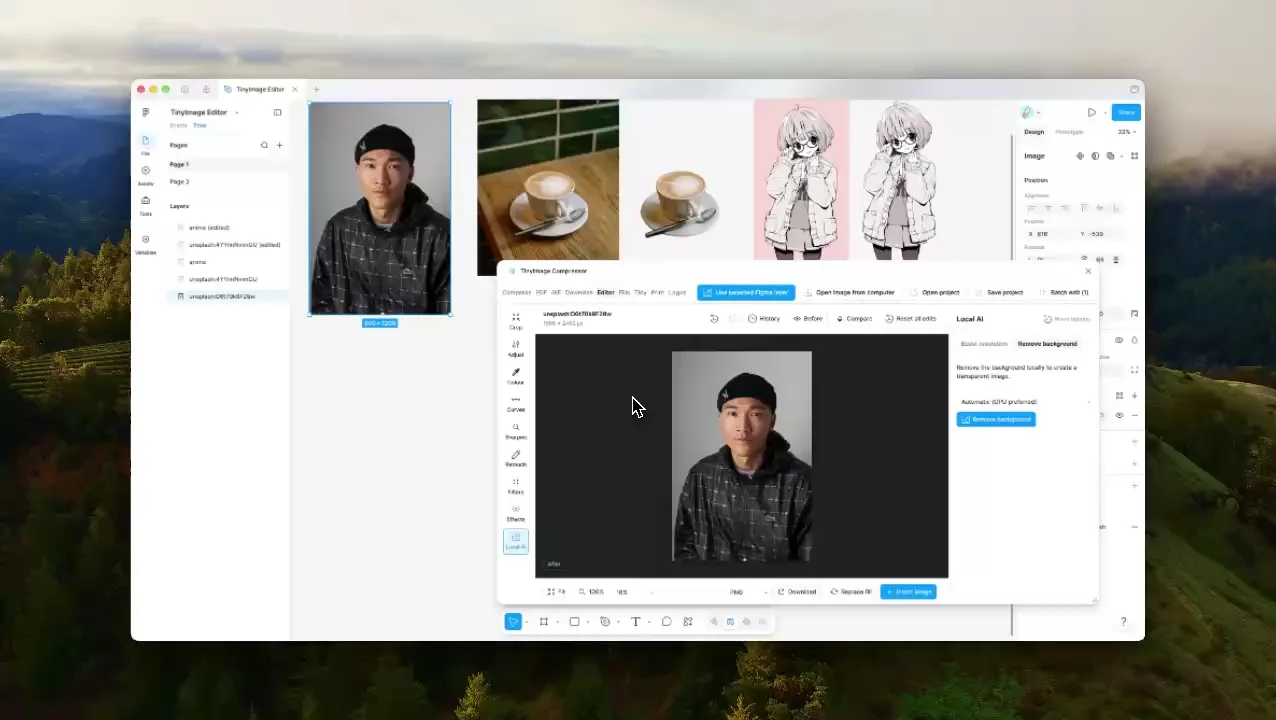This screenshot has height=720, width=1276.
Task: Click the Figma home icon in title bar
Action: 185,89
